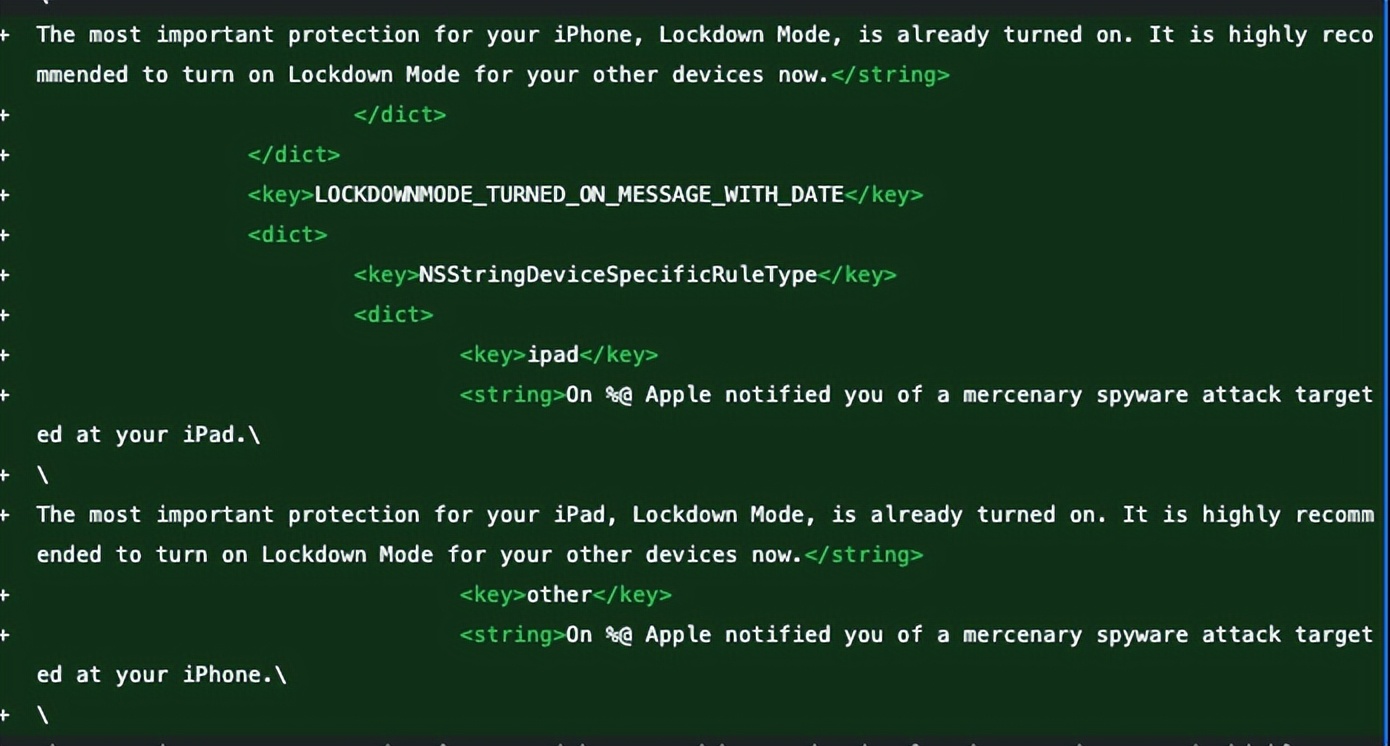Click the opening dict tag below LOCKDOWNMODE key
Image resolution: width=1390 pixels, height=746 pixels.
[x=287, y=234]
